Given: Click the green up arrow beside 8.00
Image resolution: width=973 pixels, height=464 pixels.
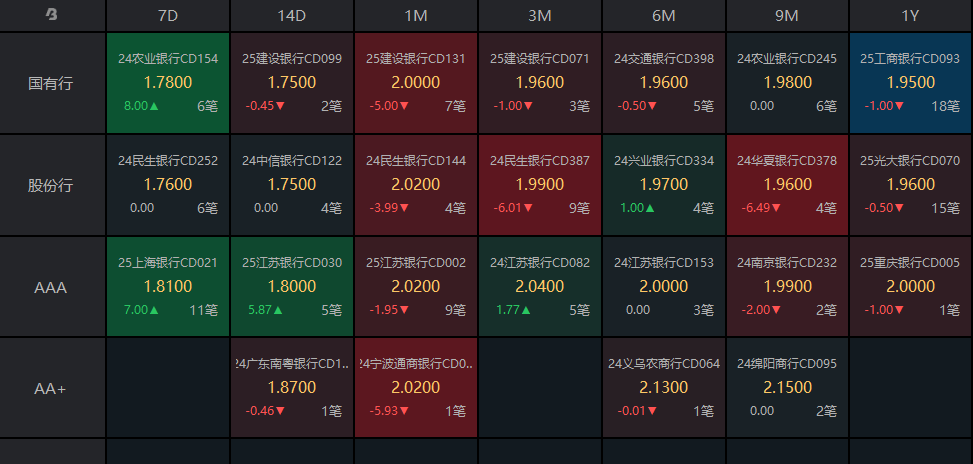Looking at the screenshot, I should [x=156, y=105].
